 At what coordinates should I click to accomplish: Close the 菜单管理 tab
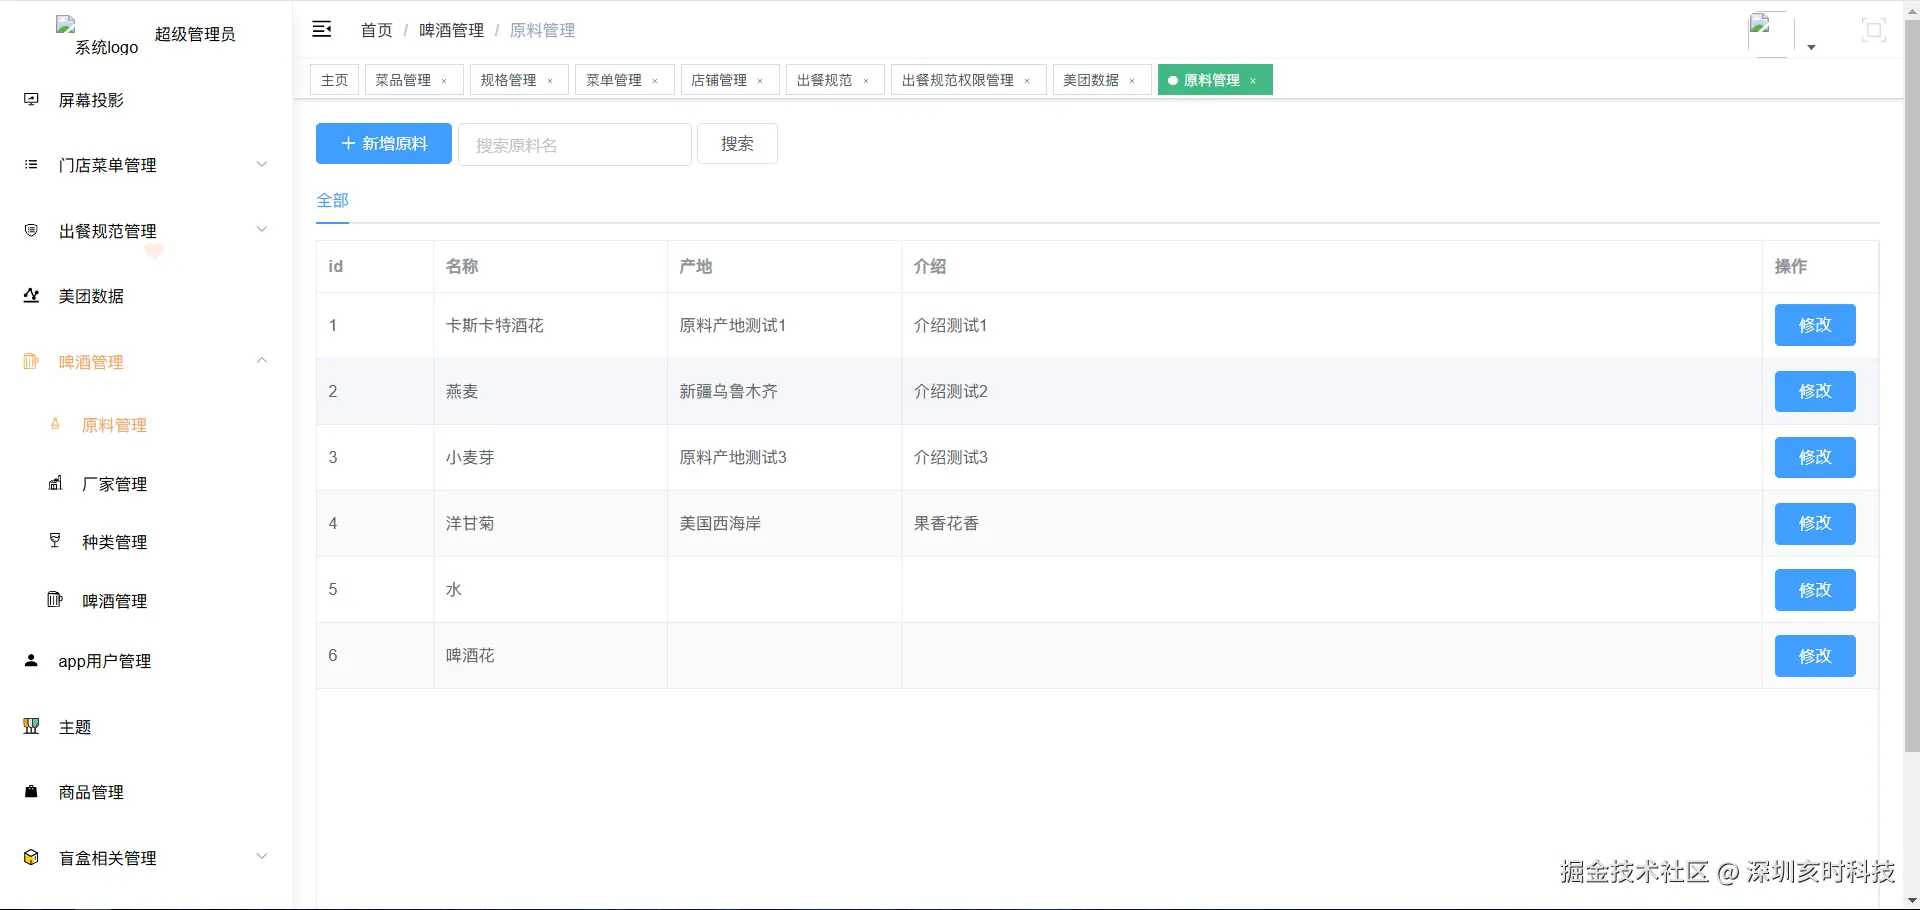[655, 81]
